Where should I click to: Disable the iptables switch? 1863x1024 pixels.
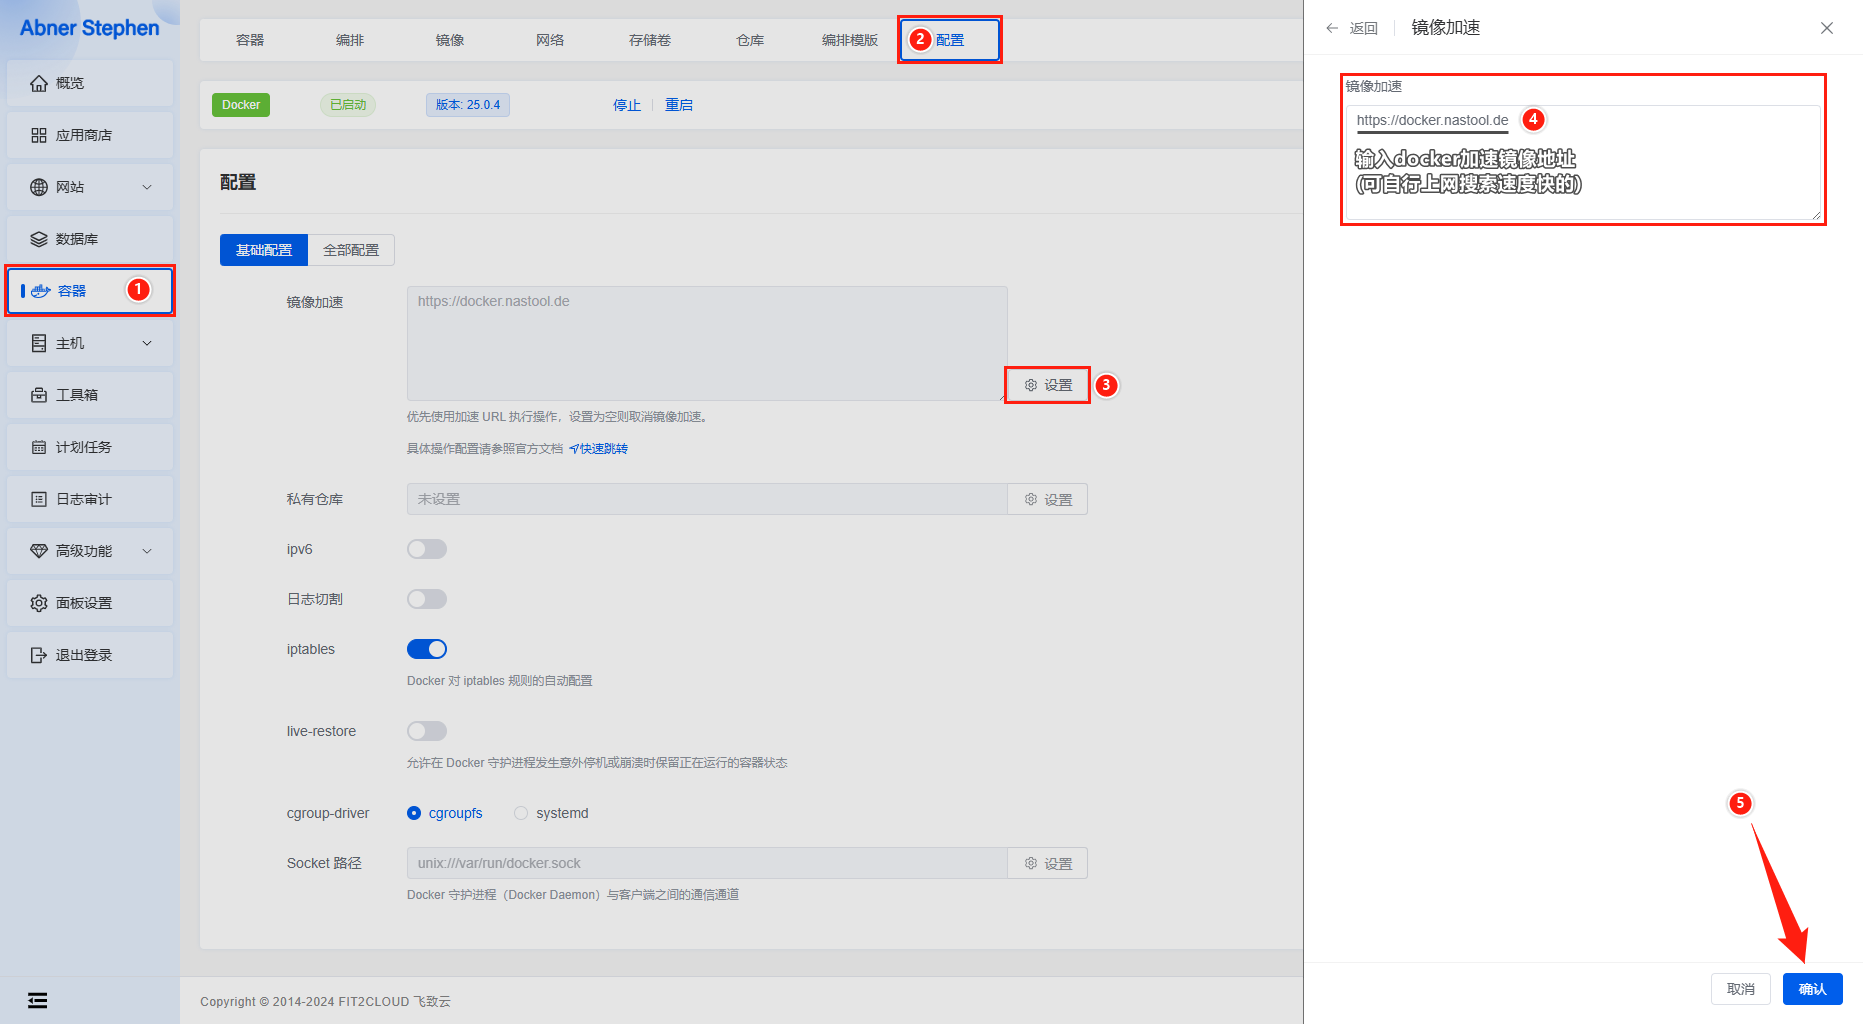point(427,649)
